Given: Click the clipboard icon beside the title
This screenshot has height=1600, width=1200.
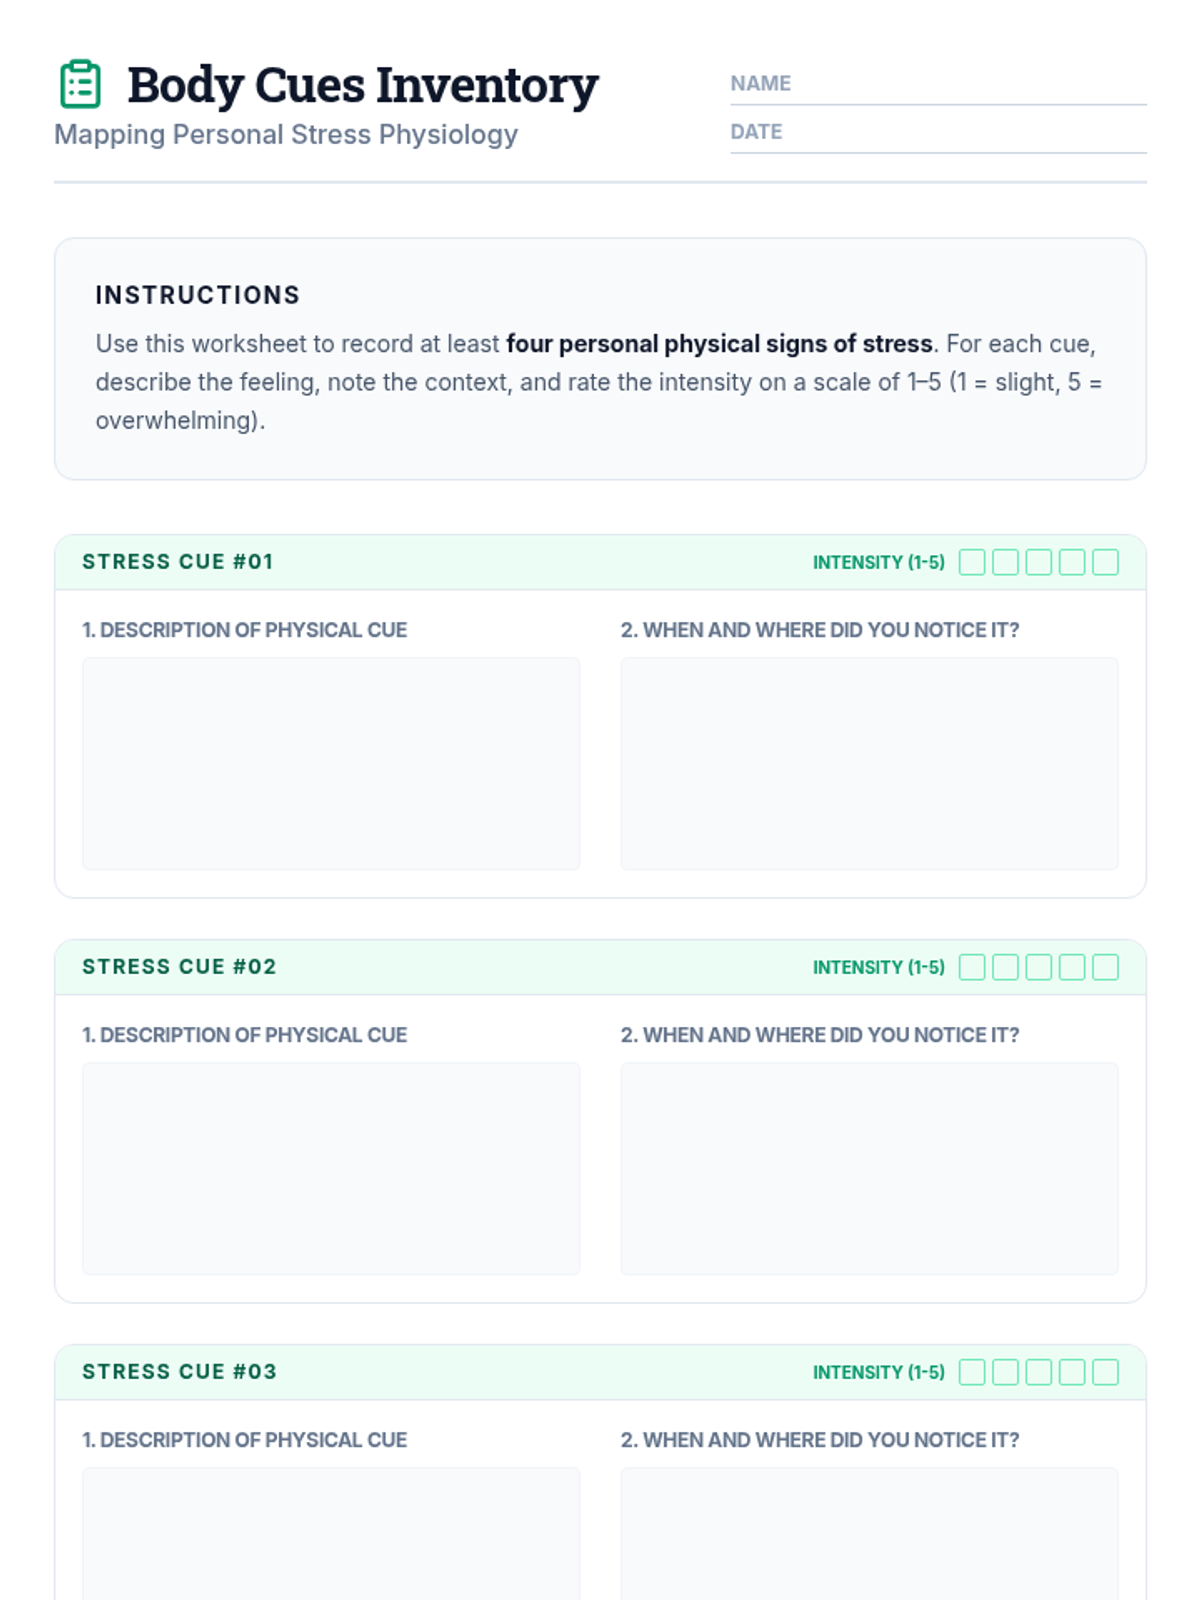Looking at the screenshot, I should (x=80, y=84).
